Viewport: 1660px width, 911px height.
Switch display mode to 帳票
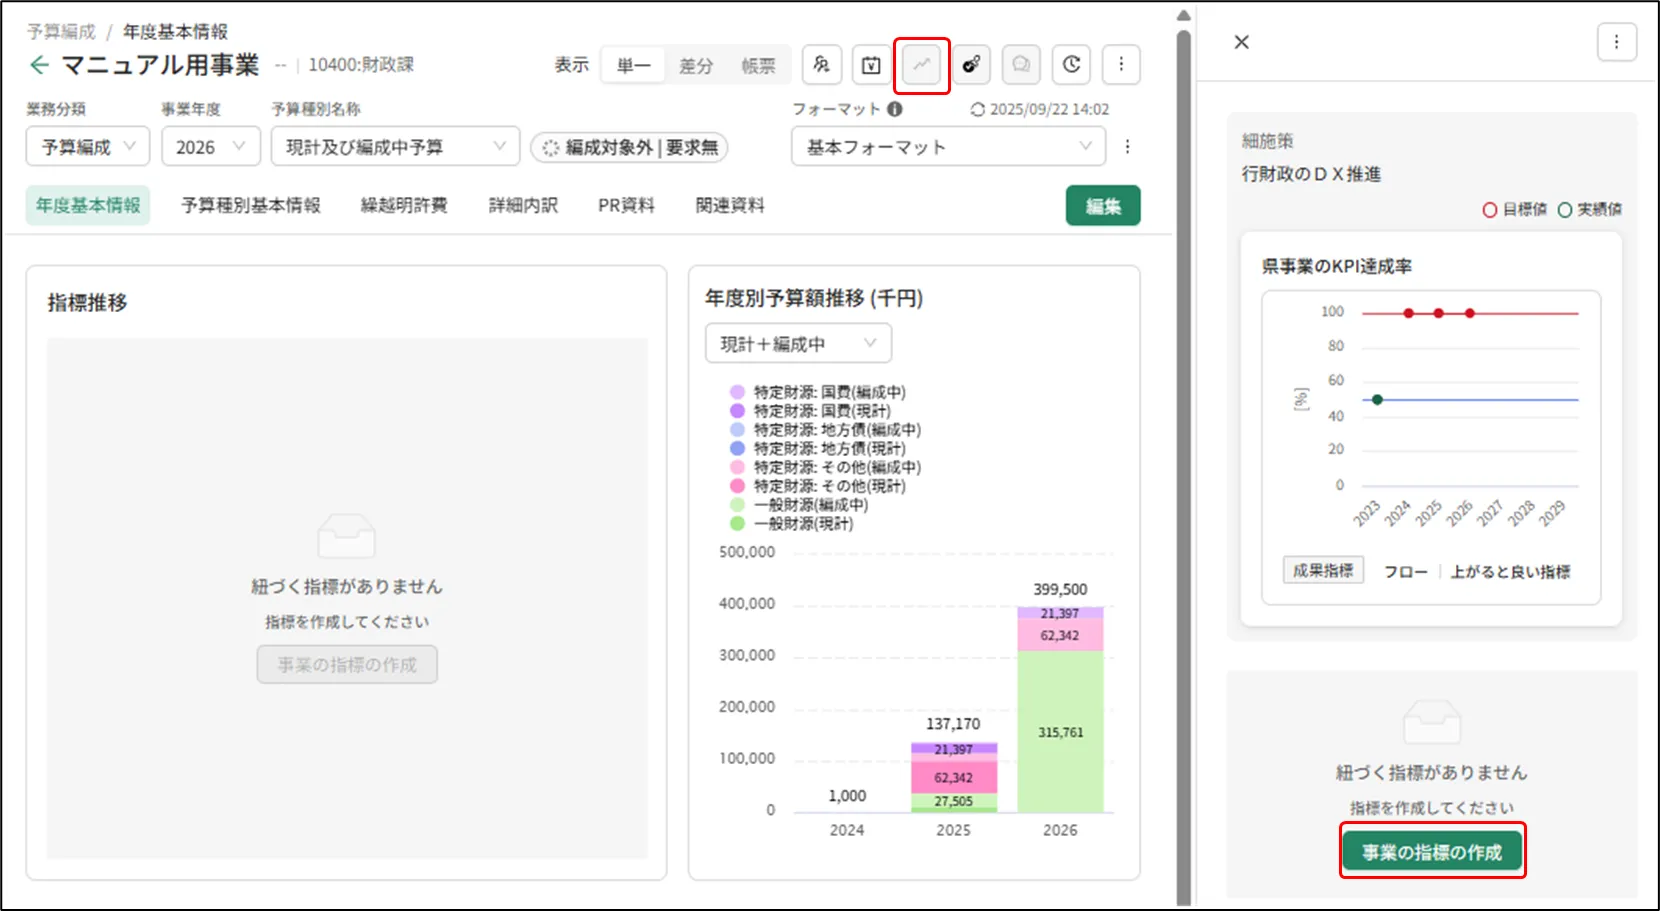point(758,66)
